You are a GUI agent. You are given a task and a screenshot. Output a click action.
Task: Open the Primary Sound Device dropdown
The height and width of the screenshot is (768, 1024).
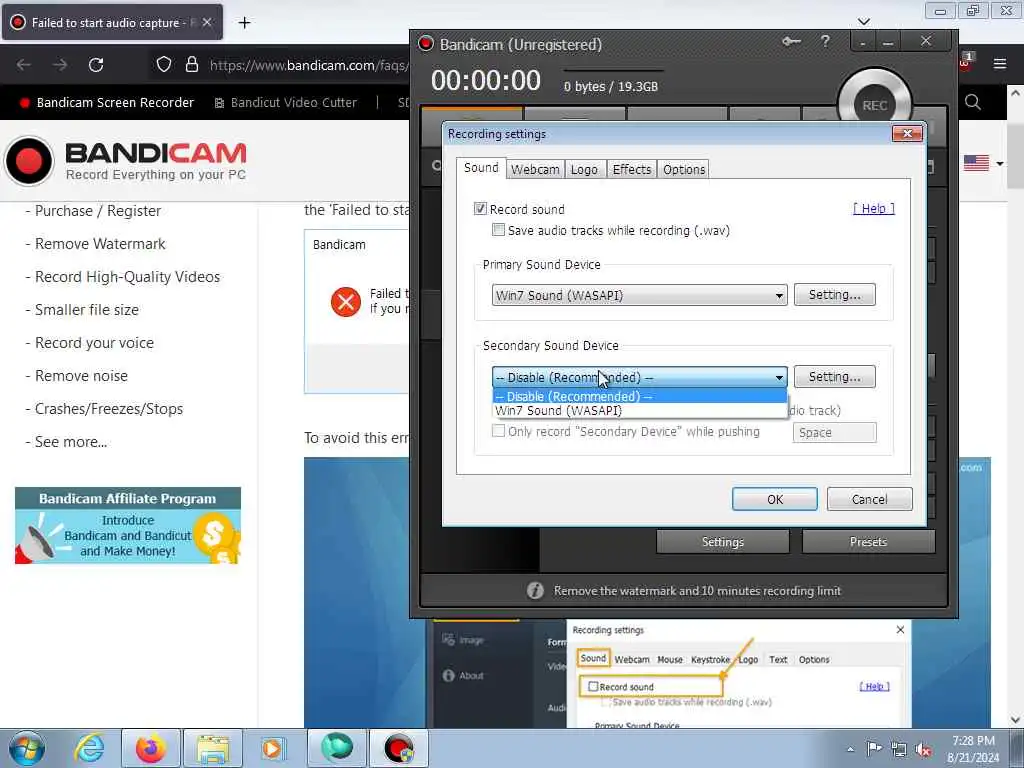point(639,295)
